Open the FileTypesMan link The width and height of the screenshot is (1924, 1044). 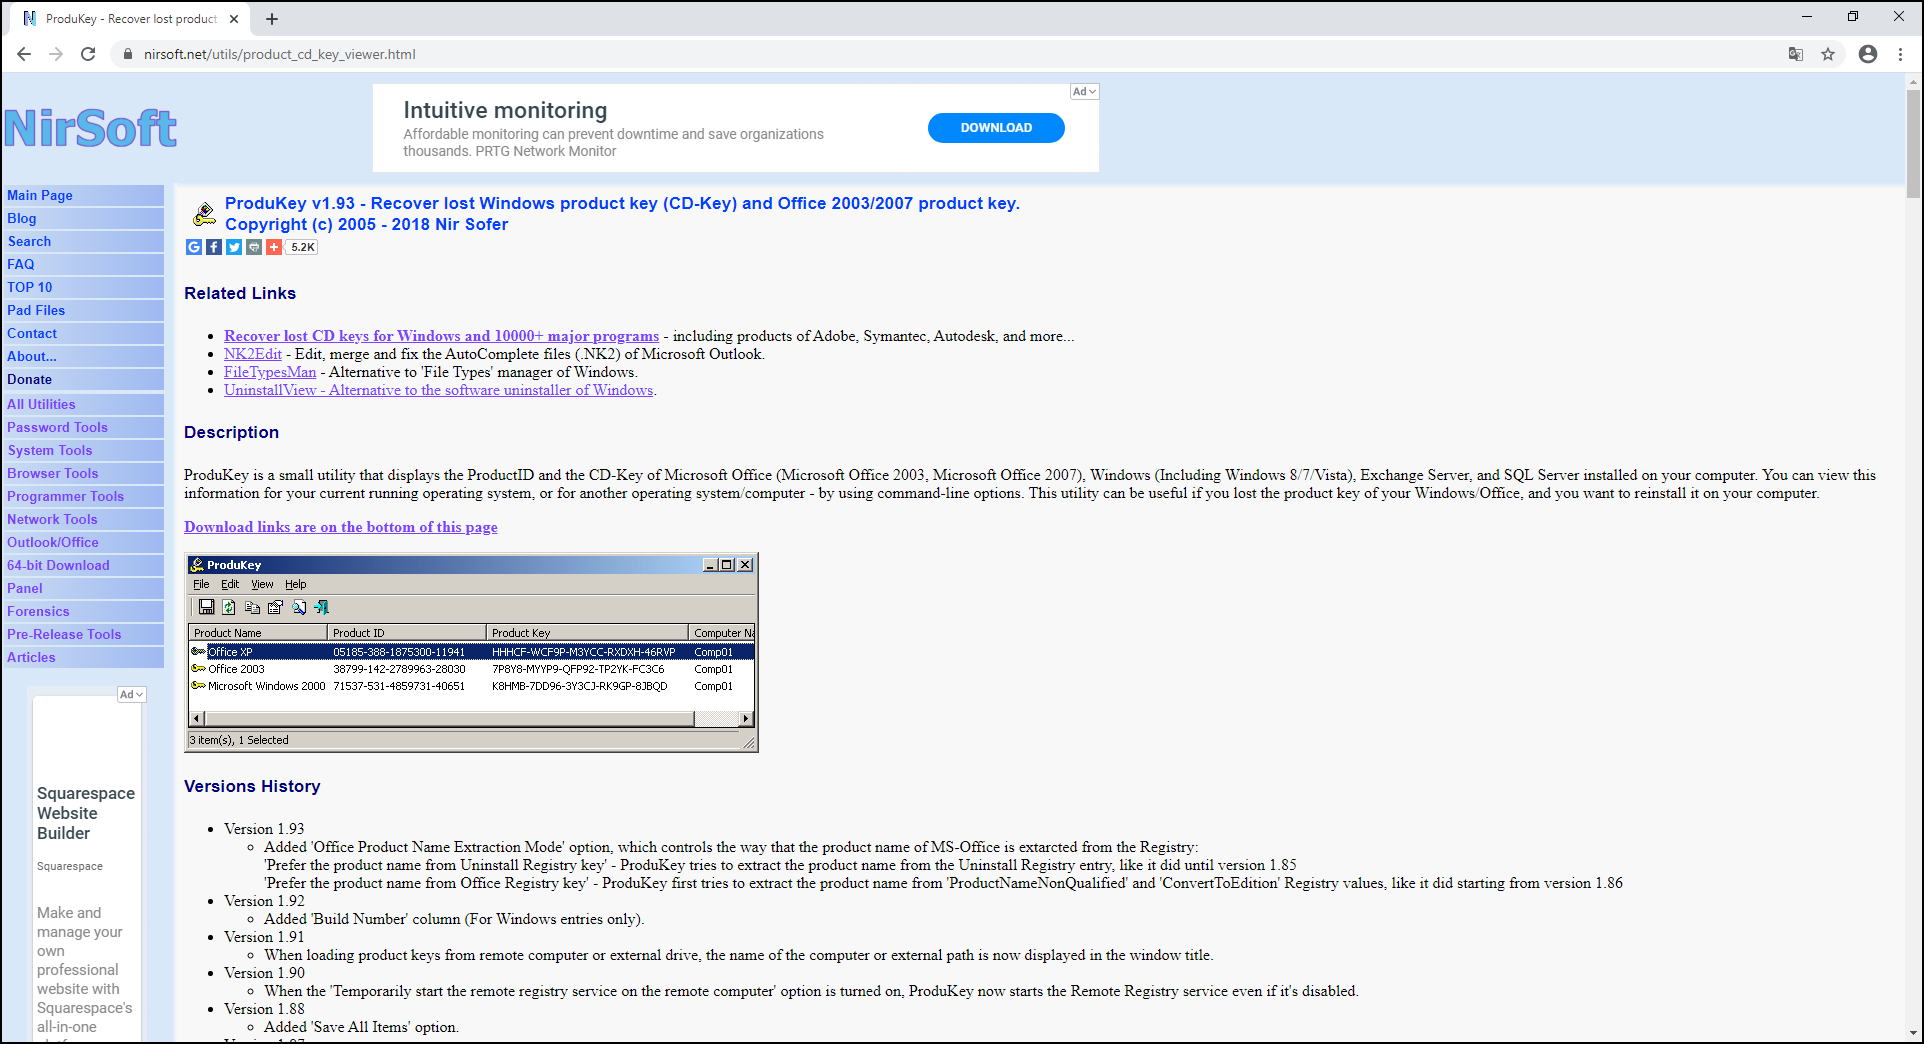click(270, 372)
